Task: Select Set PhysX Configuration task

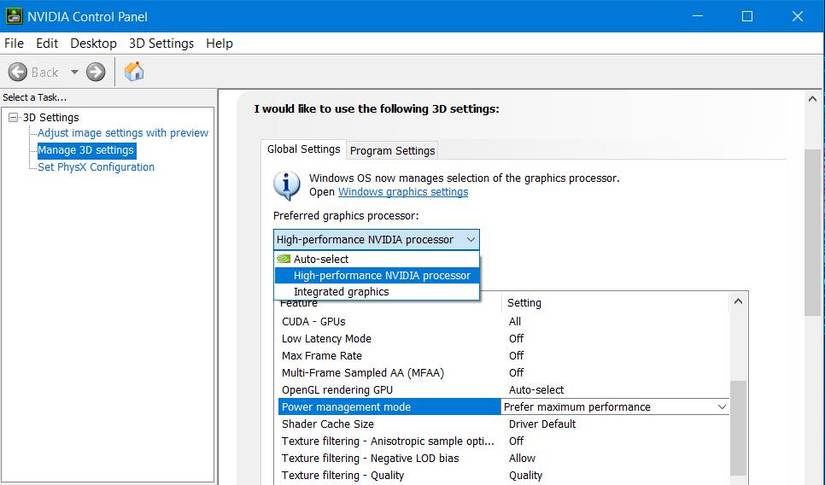Action: tap(96, 167)
